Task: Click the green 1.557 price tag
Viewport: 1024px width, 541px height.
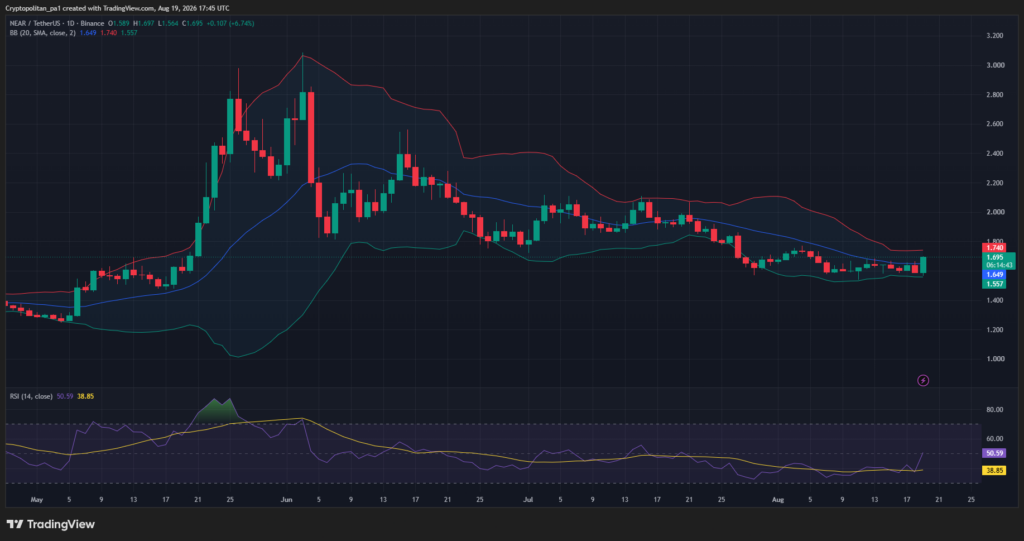Action: [995, 284]
